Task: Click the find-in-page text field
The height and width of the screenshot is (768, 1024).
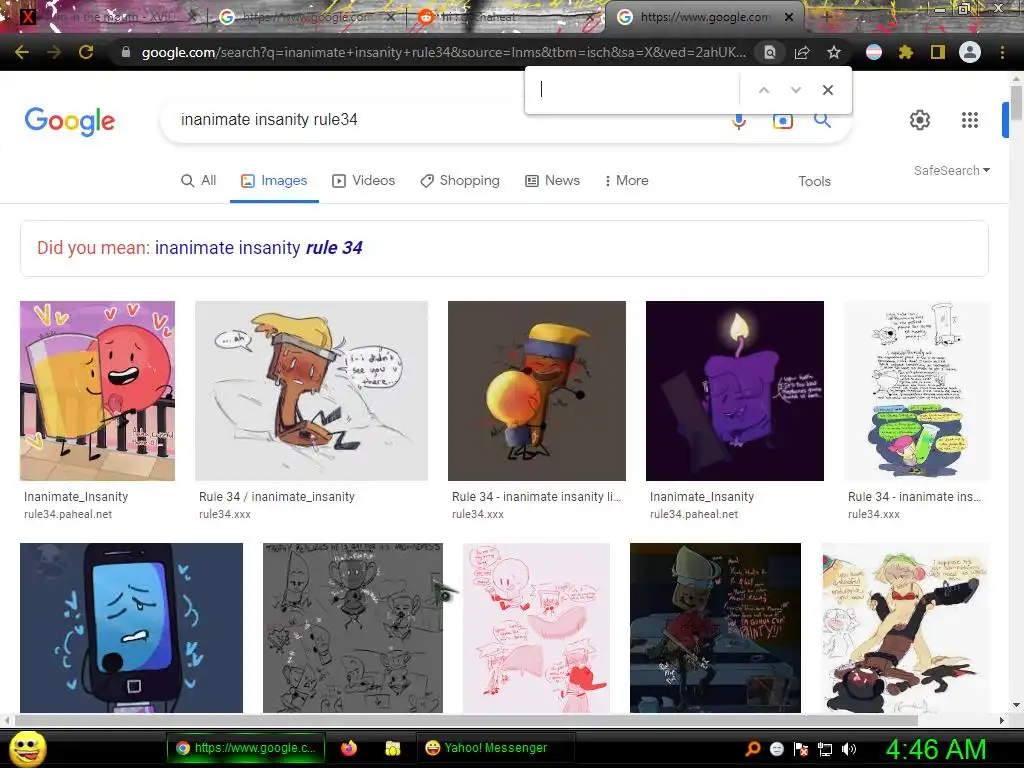Action: click(x=635, y=90)
